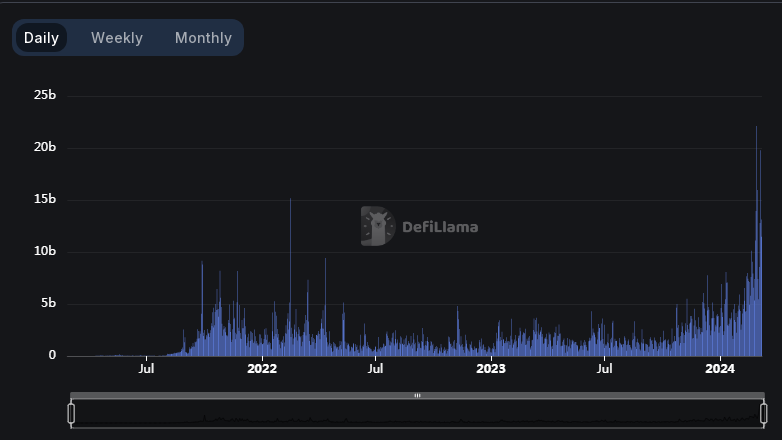The image size is (782, 440).
Task: Click the 0 y-axis label
Action: 52,355
